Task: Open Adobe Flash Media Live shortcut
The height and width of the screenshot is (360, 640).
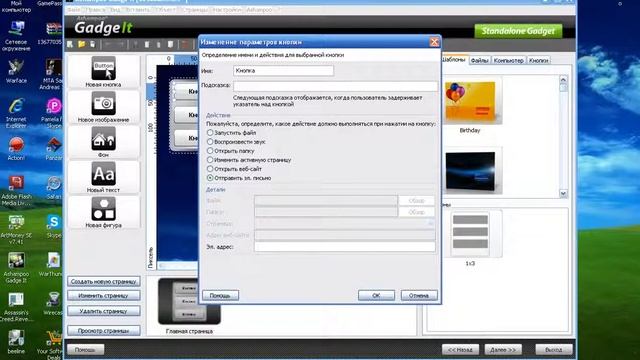Action: click(16, 190)
